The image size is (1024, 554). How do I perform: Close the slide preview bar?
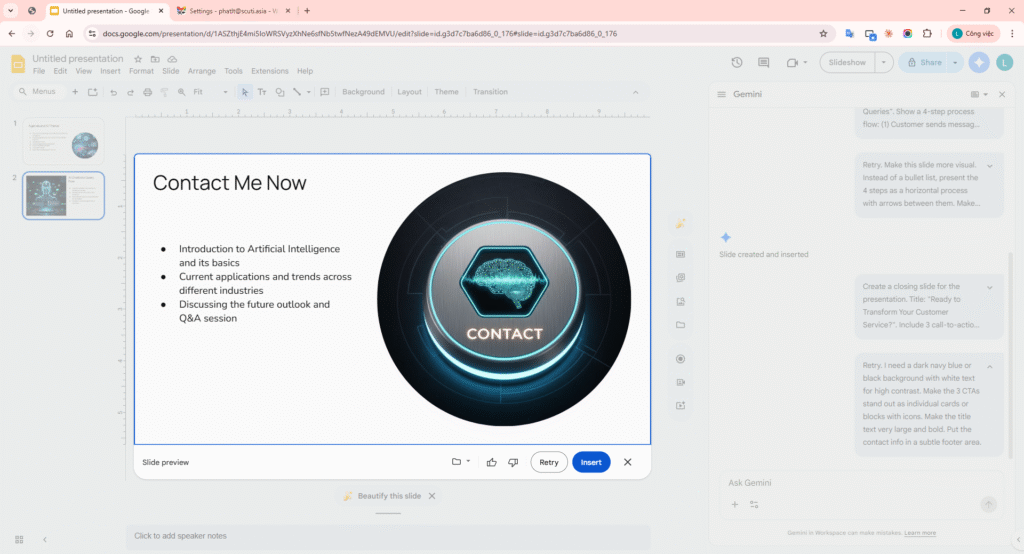[627, 462]
